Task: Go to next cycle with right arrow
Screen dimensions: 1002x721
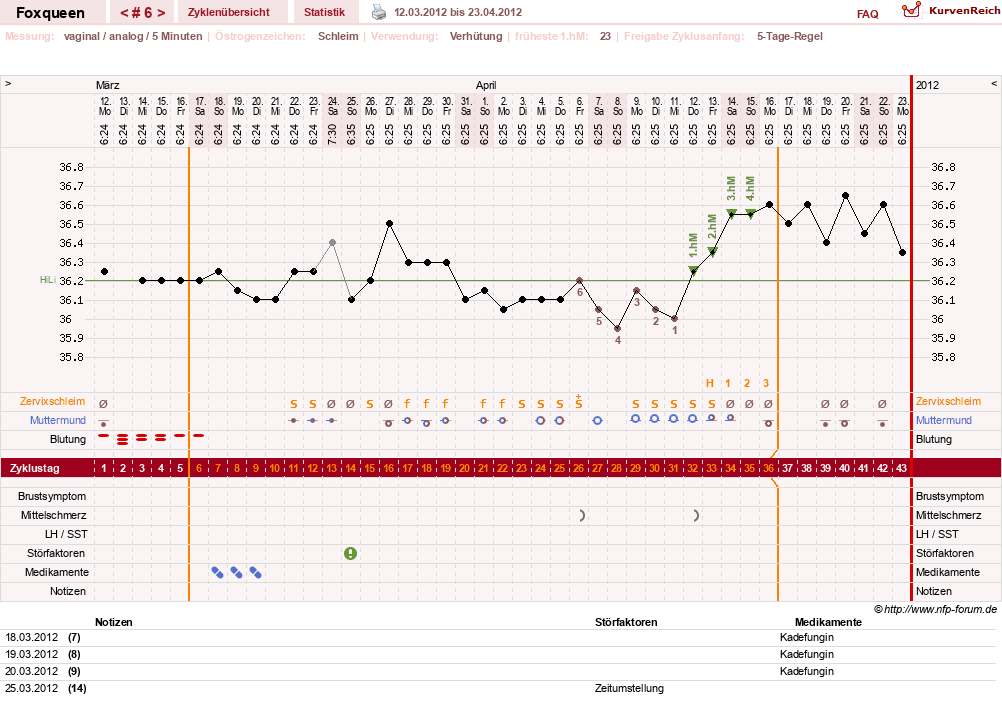Action: tap(161, 13)
